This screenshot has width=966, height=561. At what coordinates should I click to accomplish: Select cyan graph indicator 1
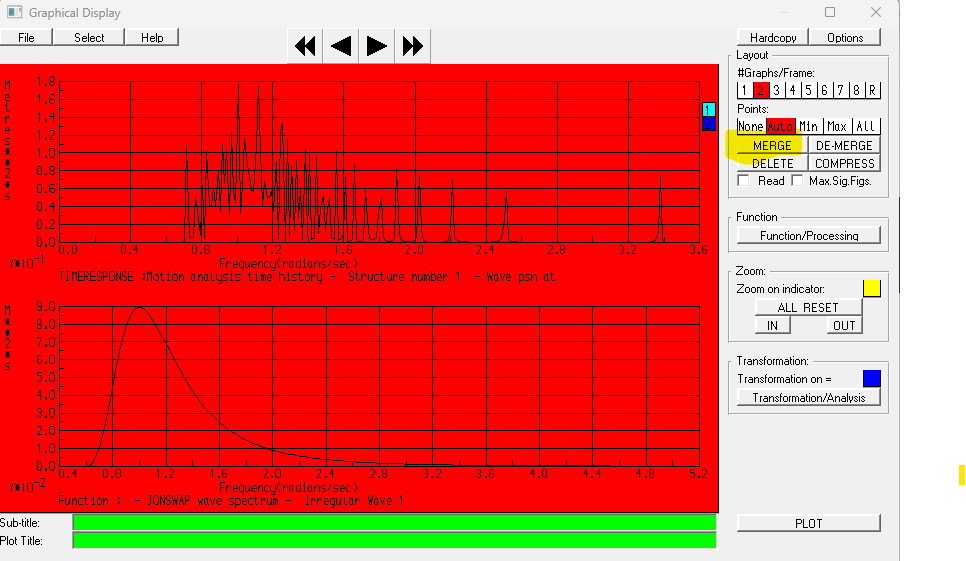point(708,110)
